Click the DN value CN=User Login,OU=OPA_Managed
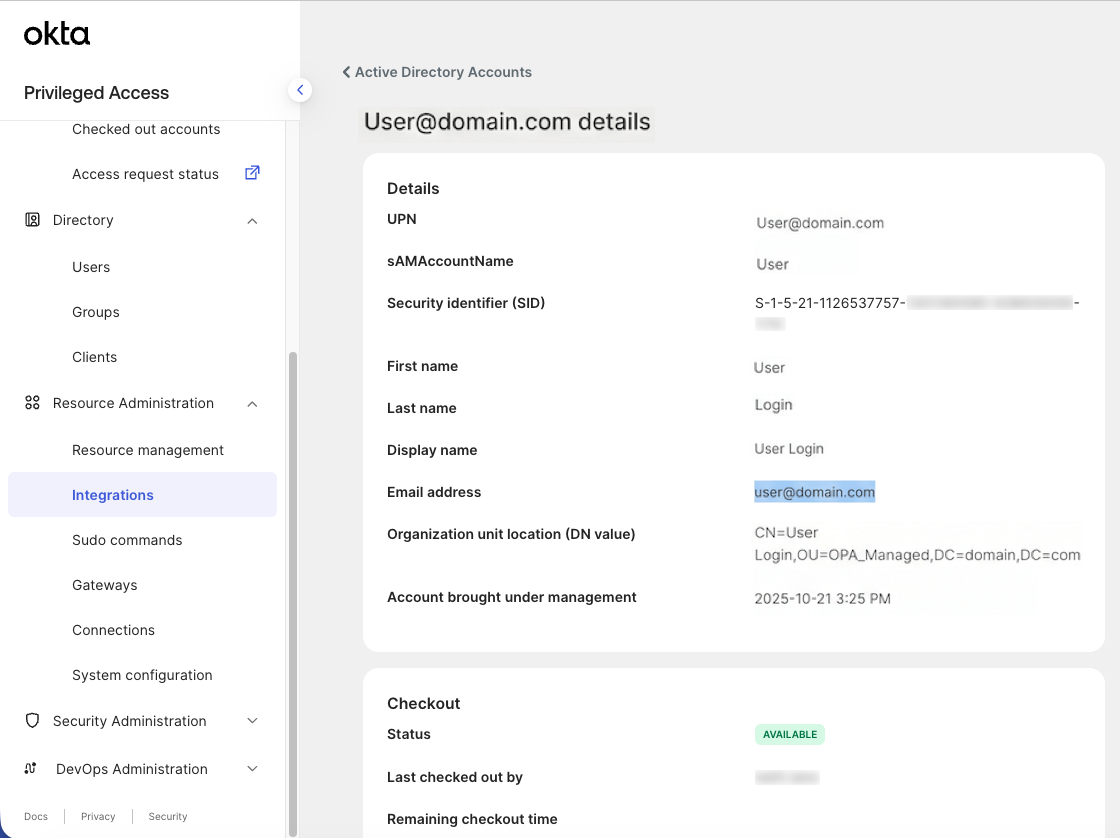This screenshot has height=838, width=1120. 917,544
